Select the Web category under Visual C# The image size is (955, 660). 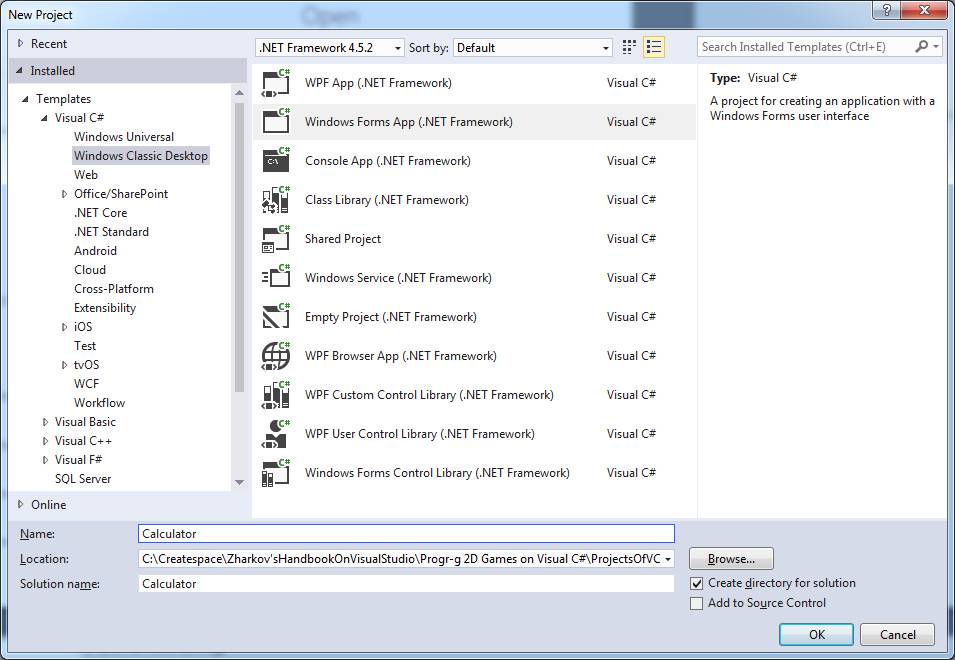(86, 175)
